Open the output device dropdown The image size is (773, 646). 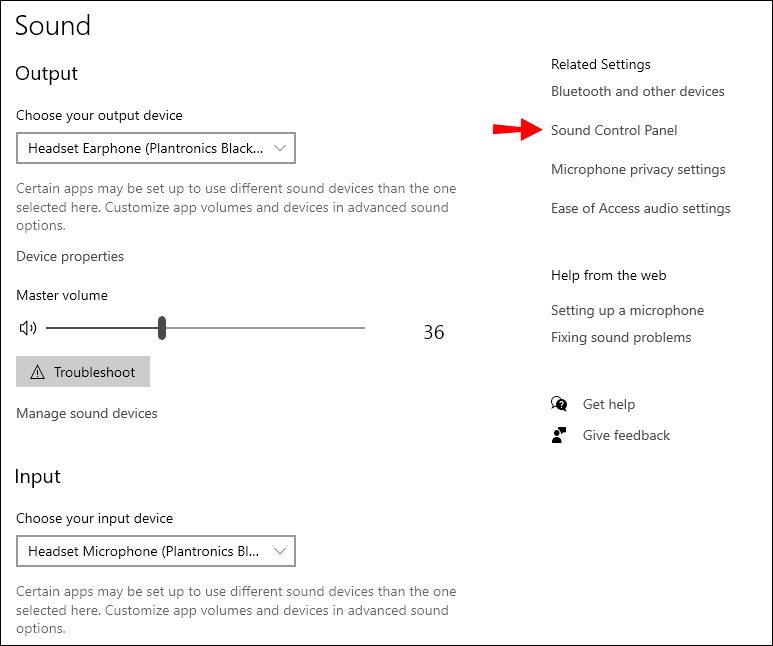[156, 148]
